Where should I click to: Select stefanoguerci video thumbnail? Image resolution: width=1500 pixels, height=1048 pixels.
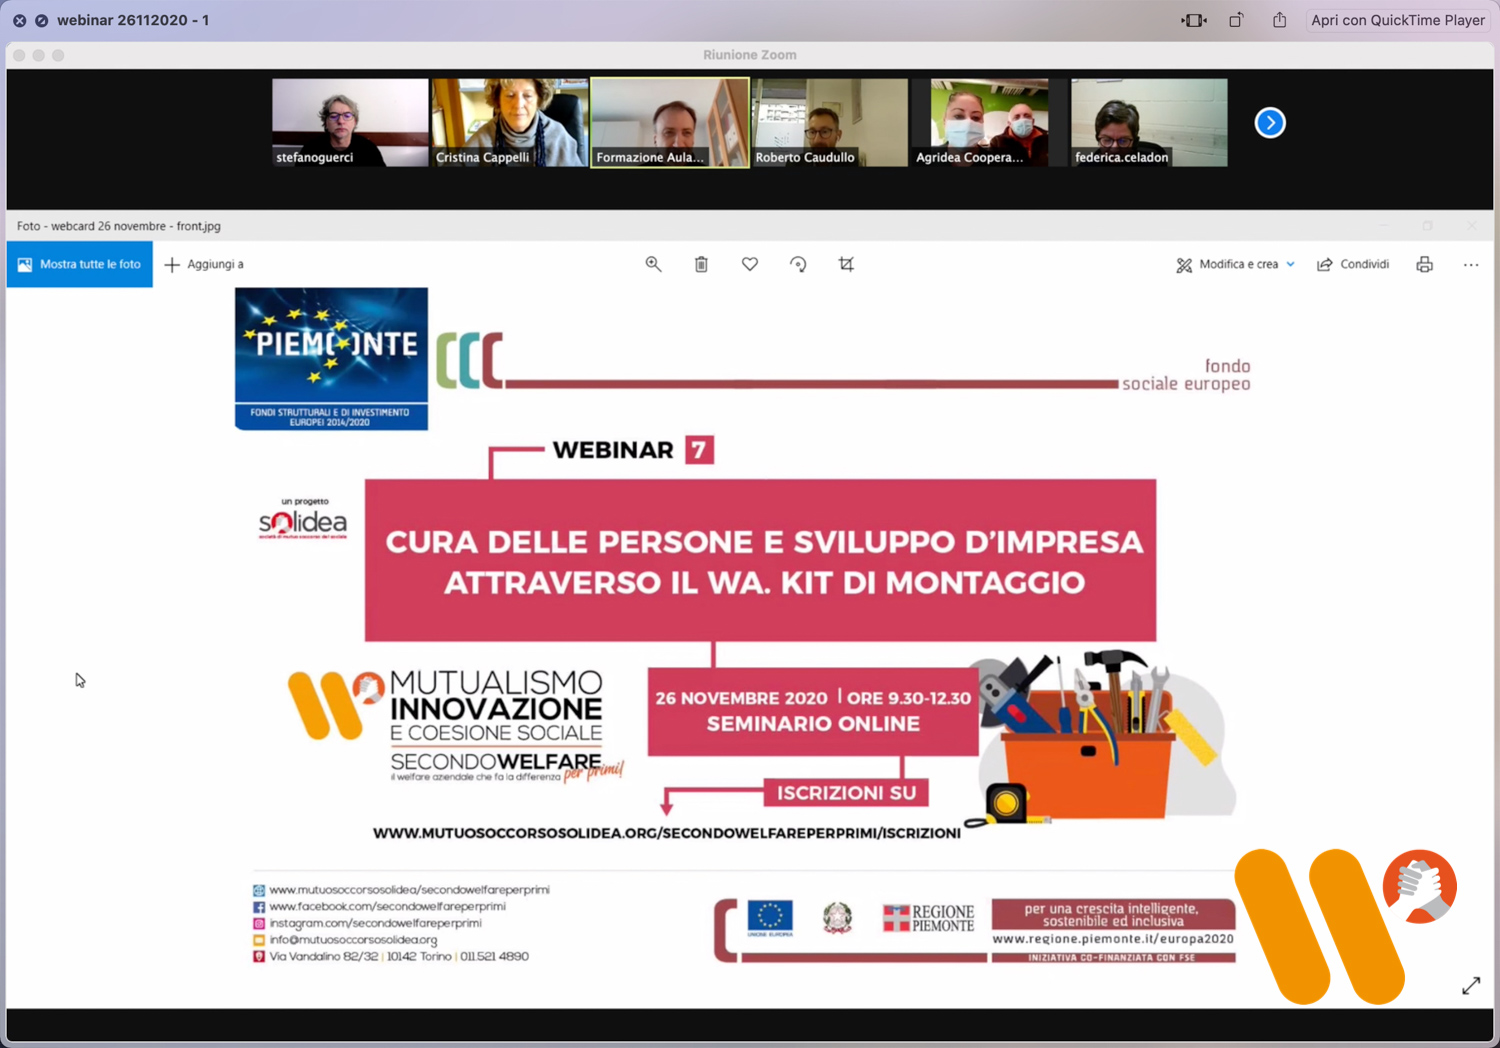pyautogui.click(x=350, y=123)
